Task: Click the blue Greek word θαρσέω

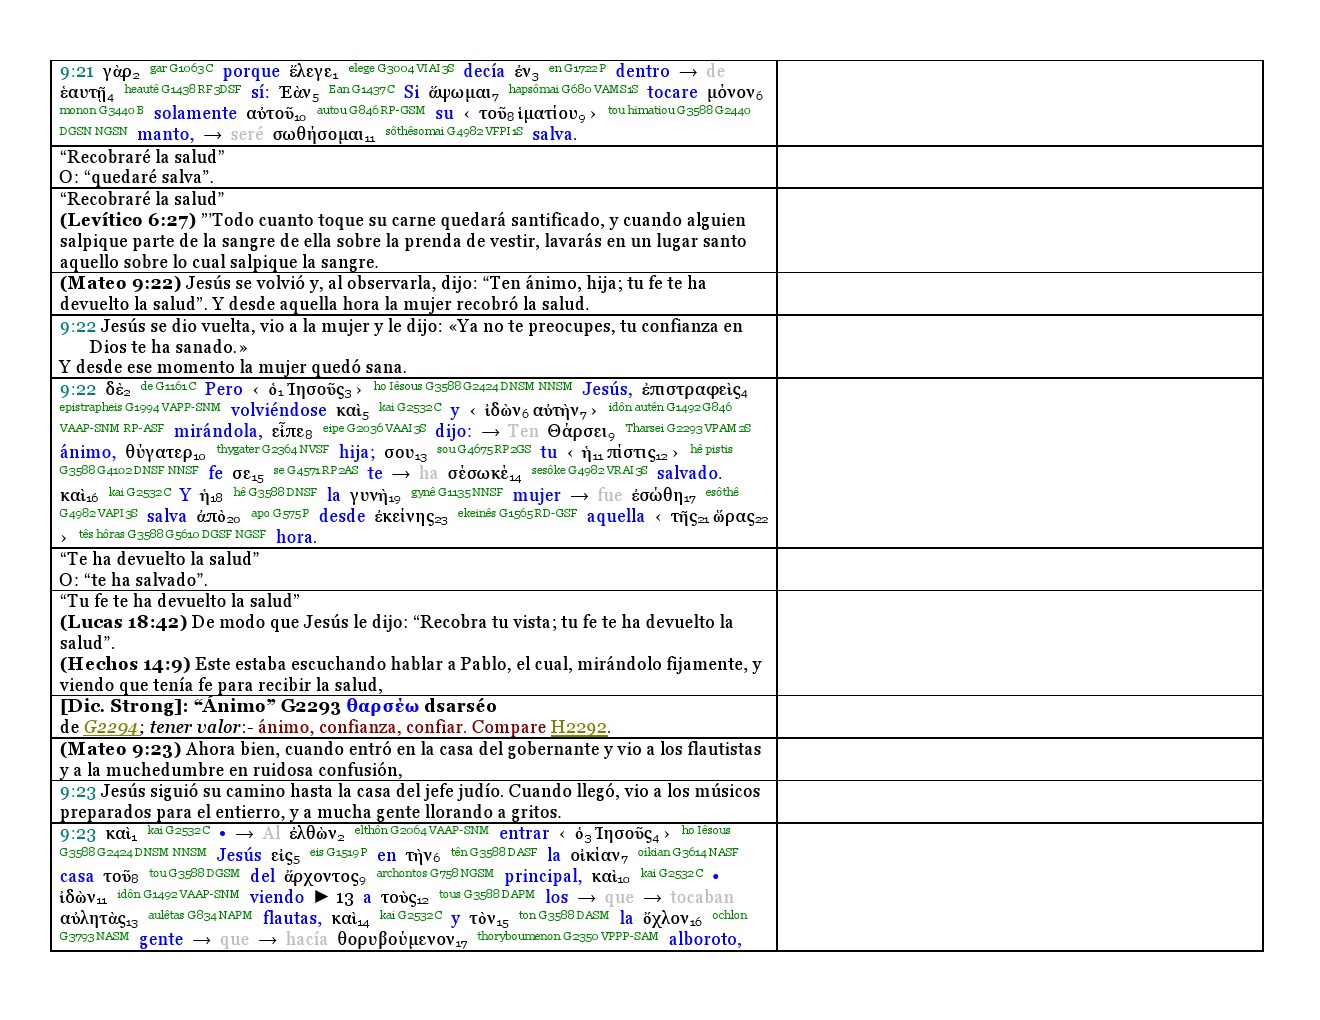Action: (x=383, y=706)
